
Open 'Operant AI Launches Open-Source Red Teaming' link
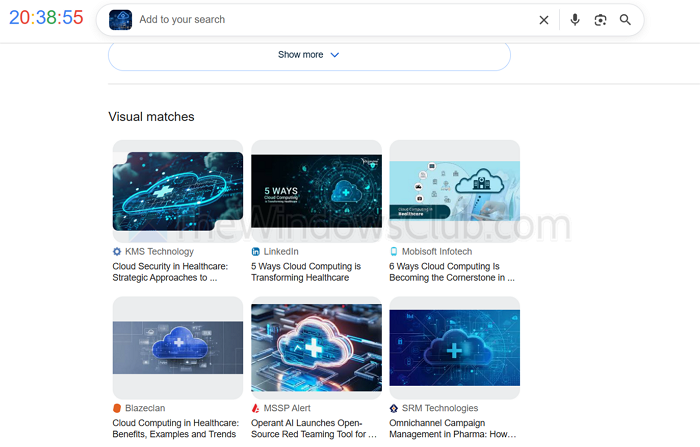point(313,428)
